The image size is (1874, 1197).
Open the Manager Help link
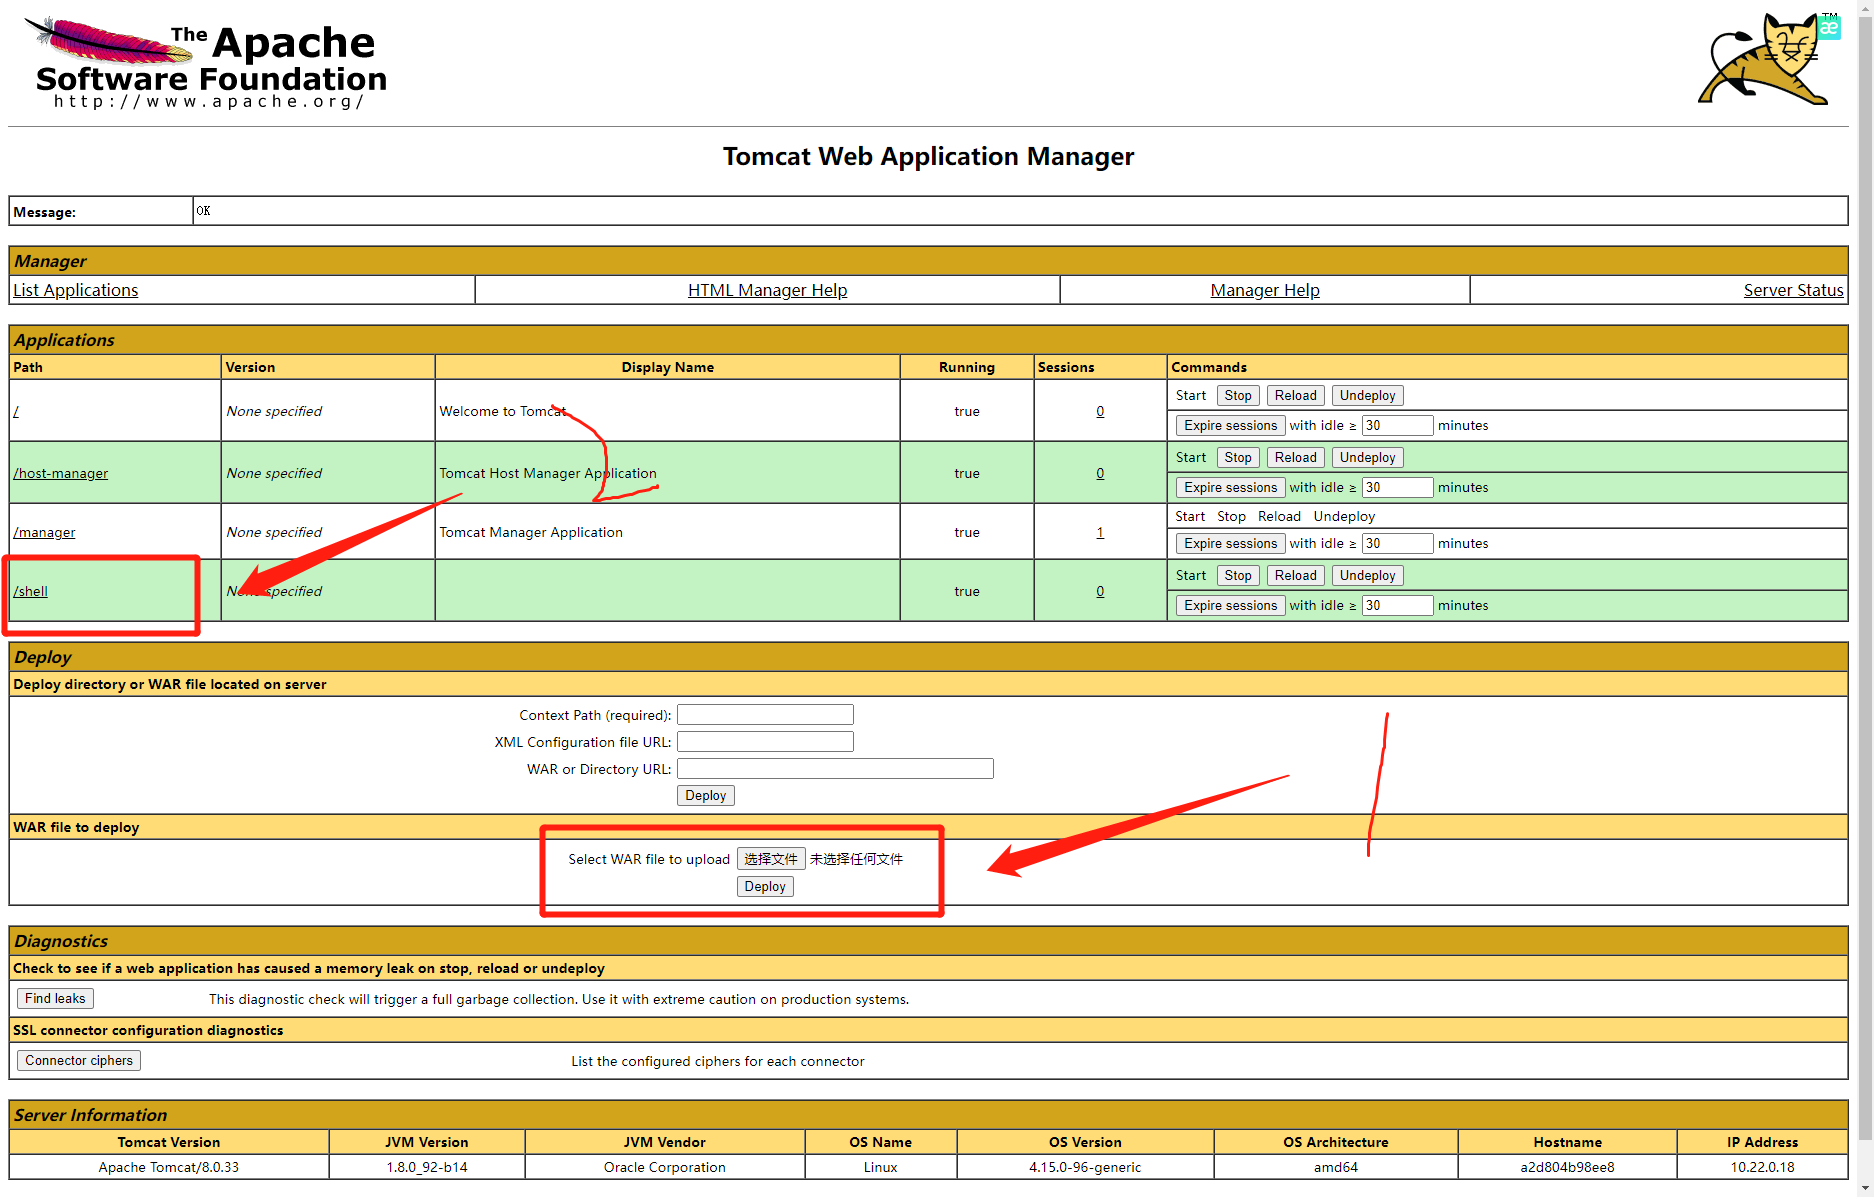[x=1265, y=290]
